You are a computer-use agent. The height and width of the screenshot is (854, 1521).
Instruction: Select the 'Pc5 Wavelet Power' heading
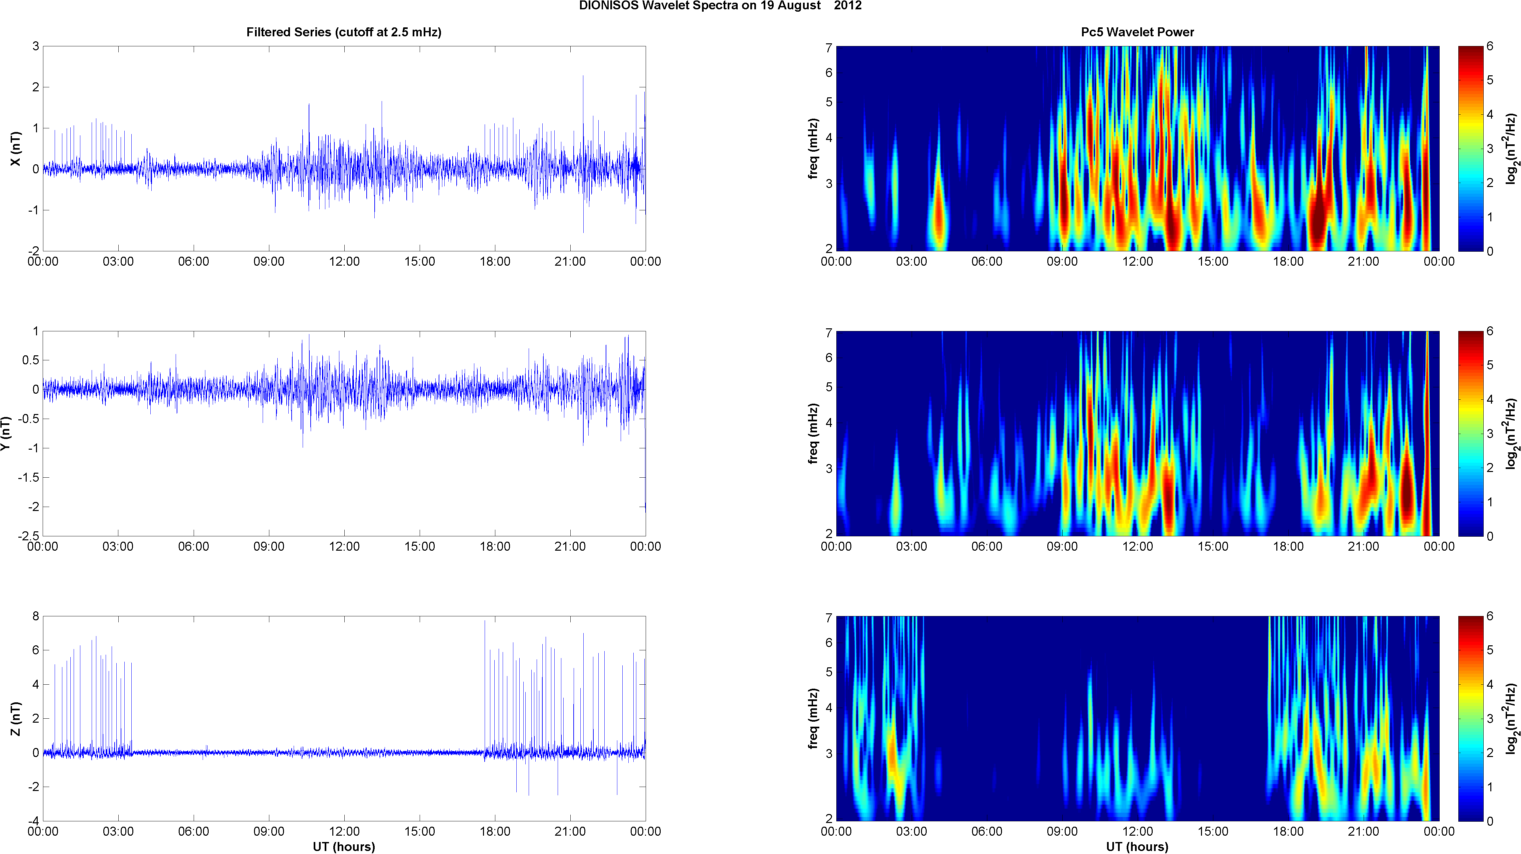1137,32
